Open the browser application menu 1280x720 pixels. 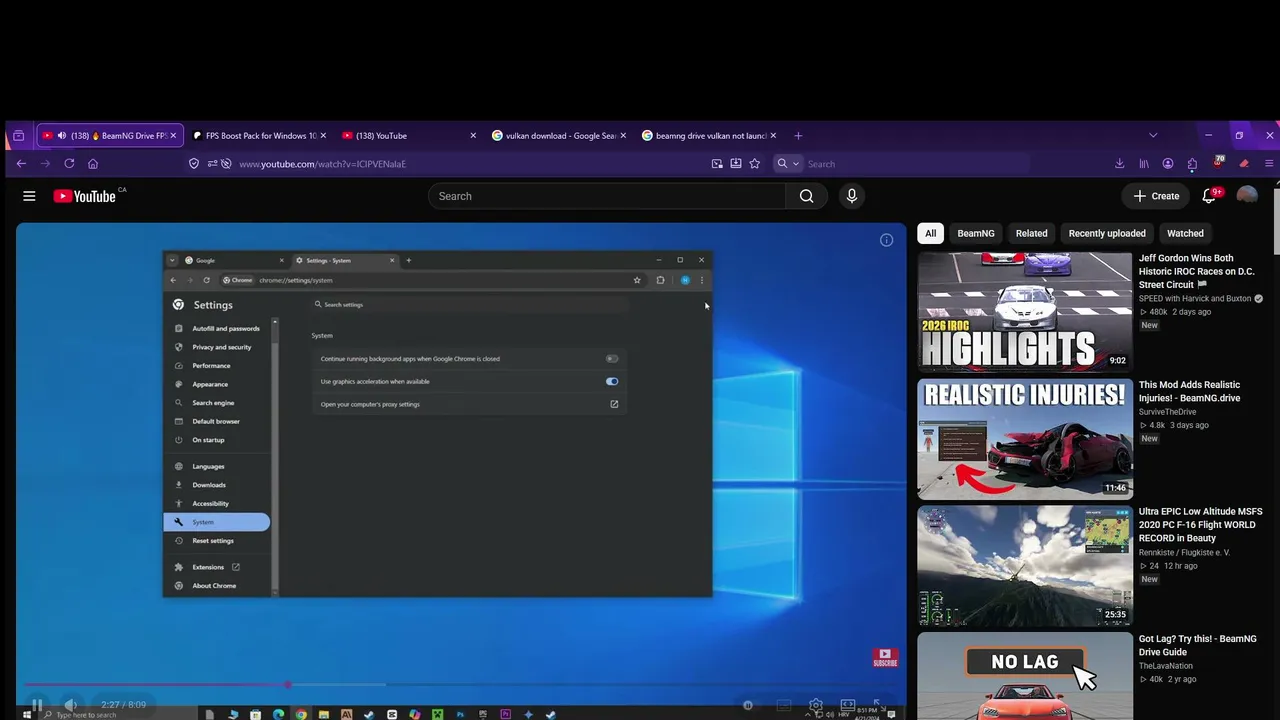[x=1270, y=164]
